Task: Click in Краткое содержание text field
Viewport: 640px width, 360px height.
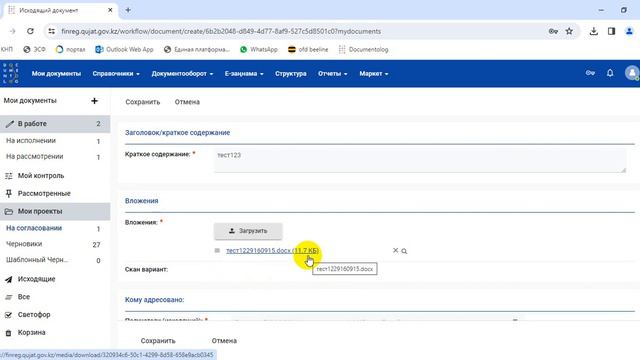Action: pos(420,160)
